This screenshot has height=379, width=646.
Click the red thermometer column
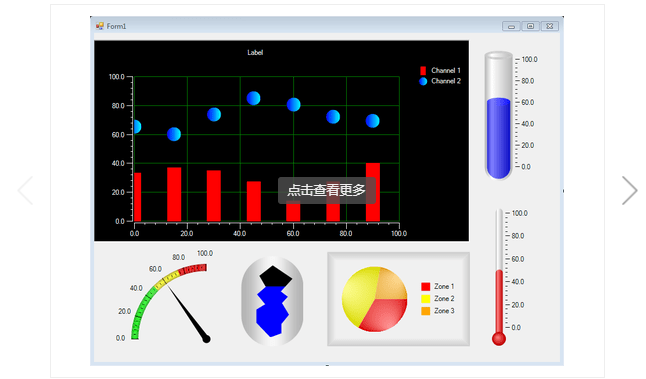click(x=499, y=302)
